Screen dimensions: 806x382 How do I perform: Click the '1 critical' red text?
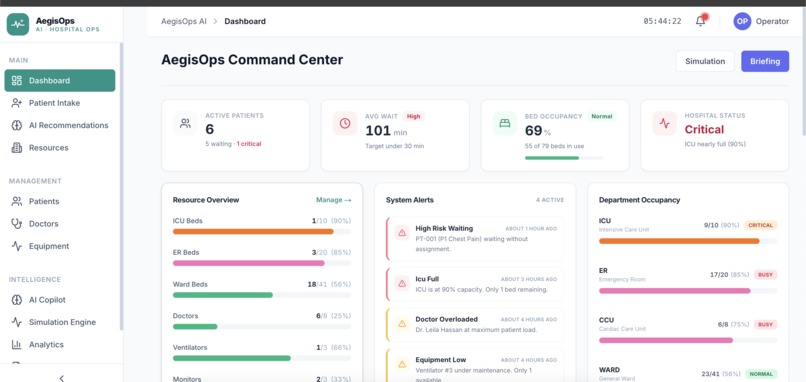coord(249,144)
